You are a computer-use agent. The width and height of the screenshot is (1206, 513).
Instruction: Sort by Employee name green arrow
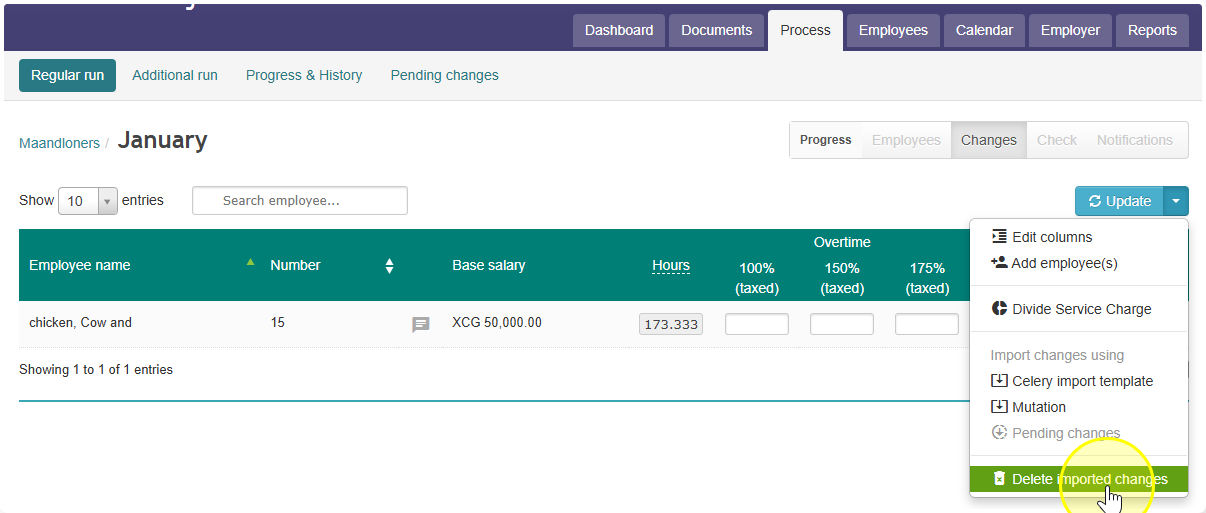click(250, 262)
